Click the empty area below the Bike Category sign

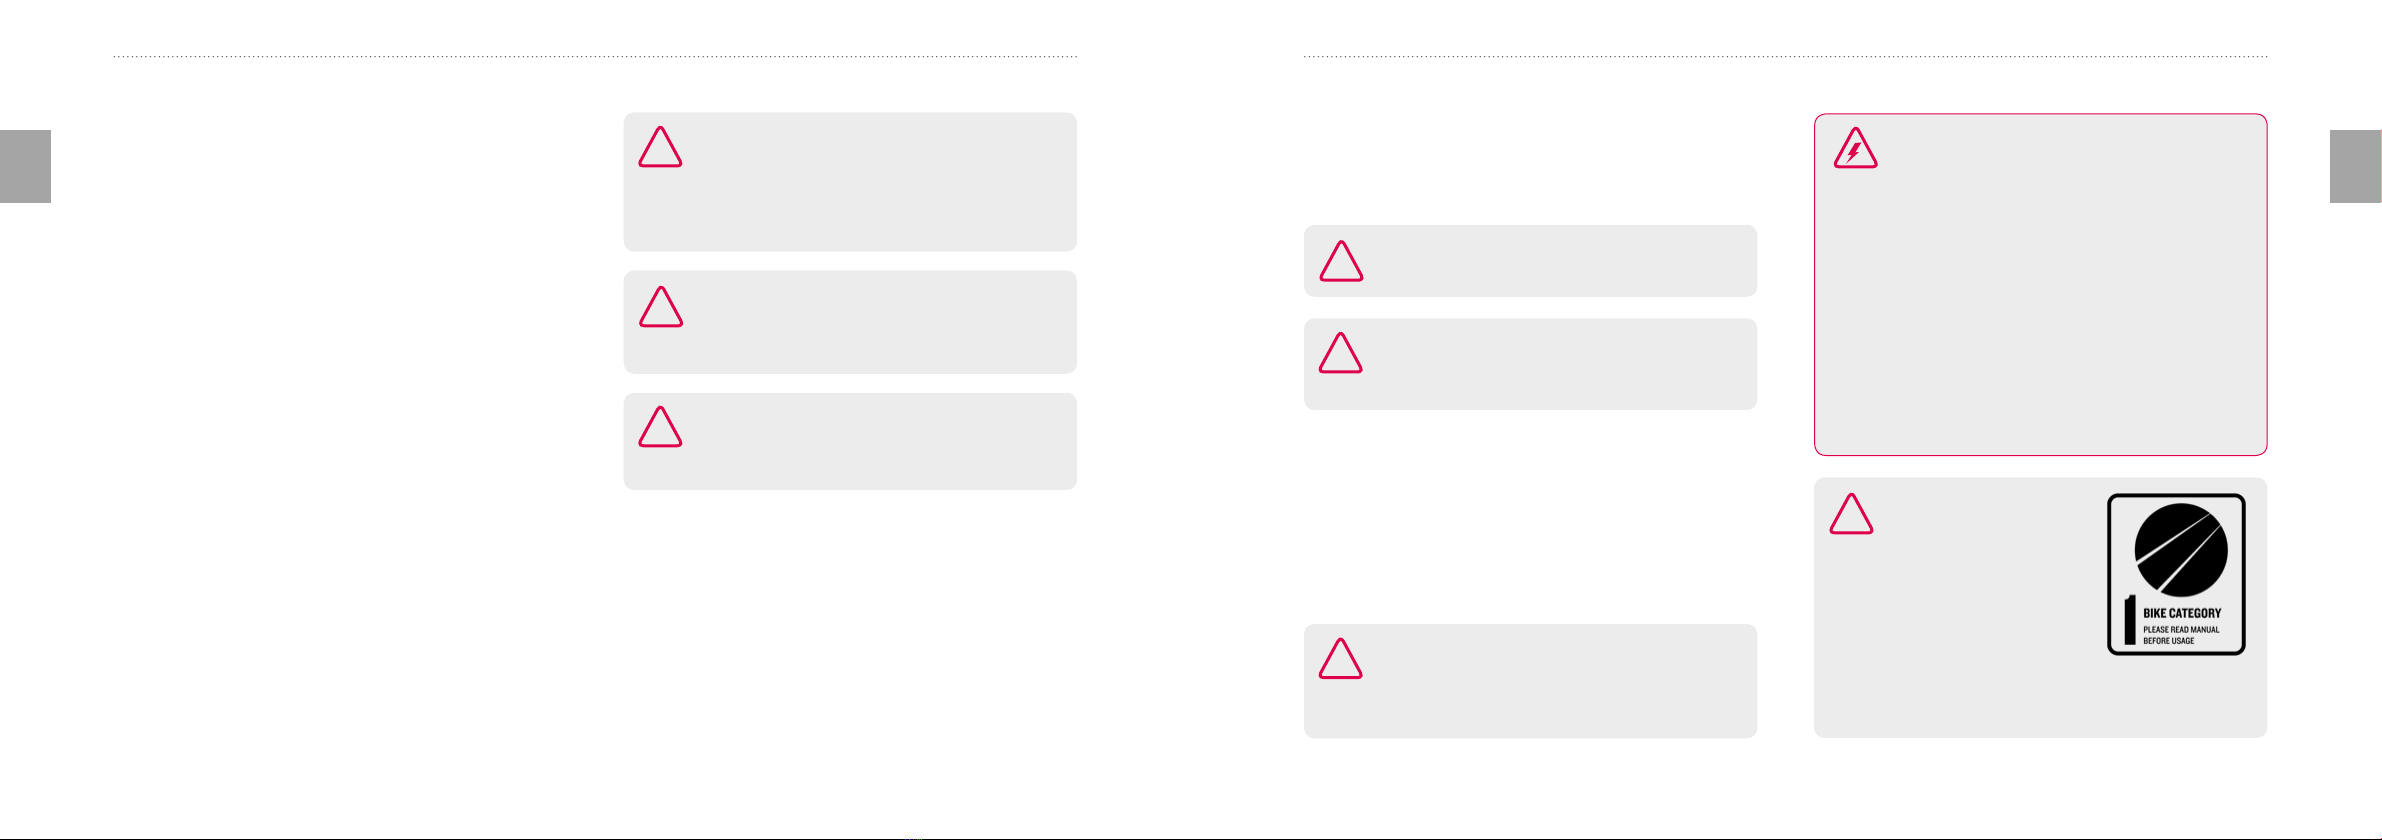pos(2176,697)
